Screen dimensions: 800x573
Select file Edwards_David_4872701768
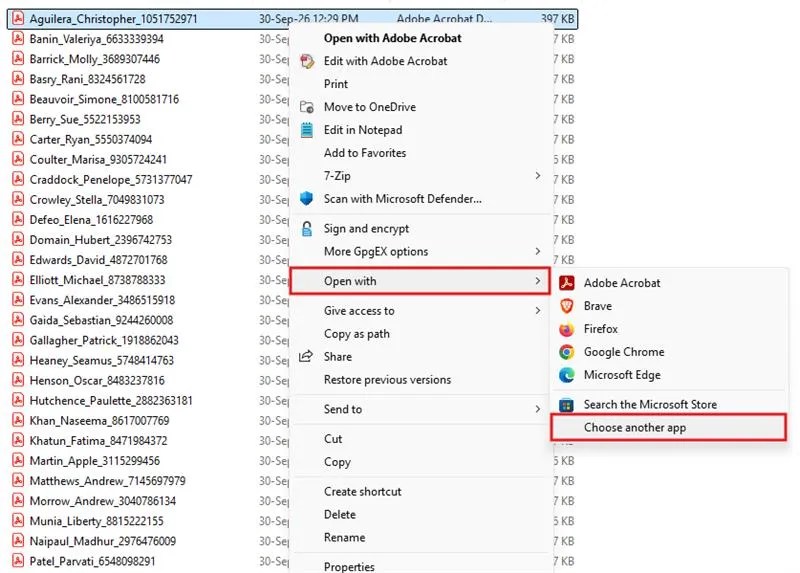click(98, 260)
